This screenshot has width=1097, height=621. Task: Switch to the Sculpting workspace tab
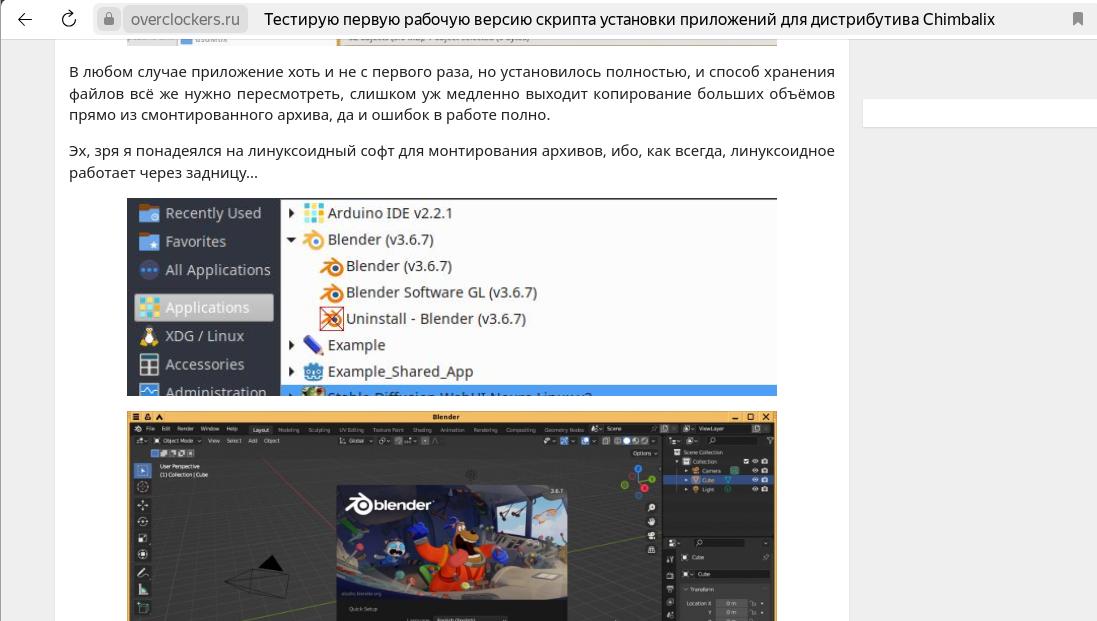319,429
